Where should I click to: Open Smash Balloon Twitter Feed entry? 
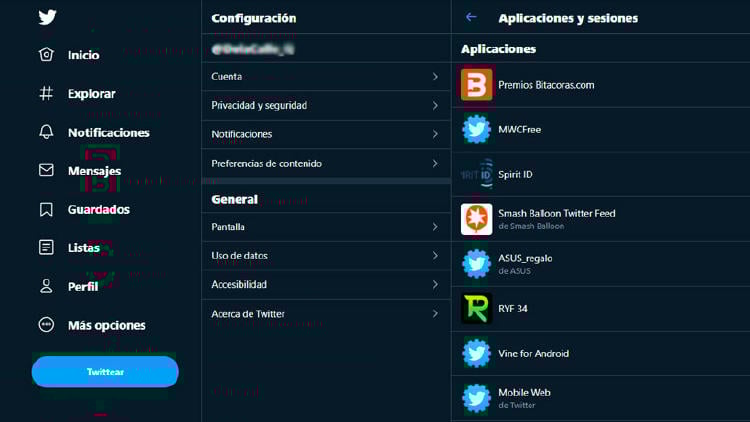point(601,219)
